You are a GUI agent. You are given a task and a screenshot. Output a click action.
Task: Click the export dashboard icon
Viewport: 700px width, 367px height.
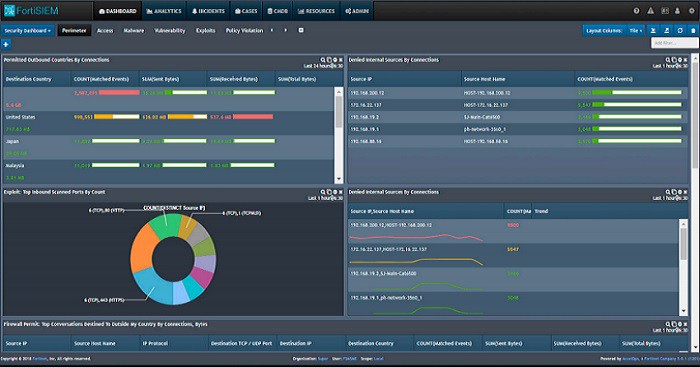[x=667, y=30]
